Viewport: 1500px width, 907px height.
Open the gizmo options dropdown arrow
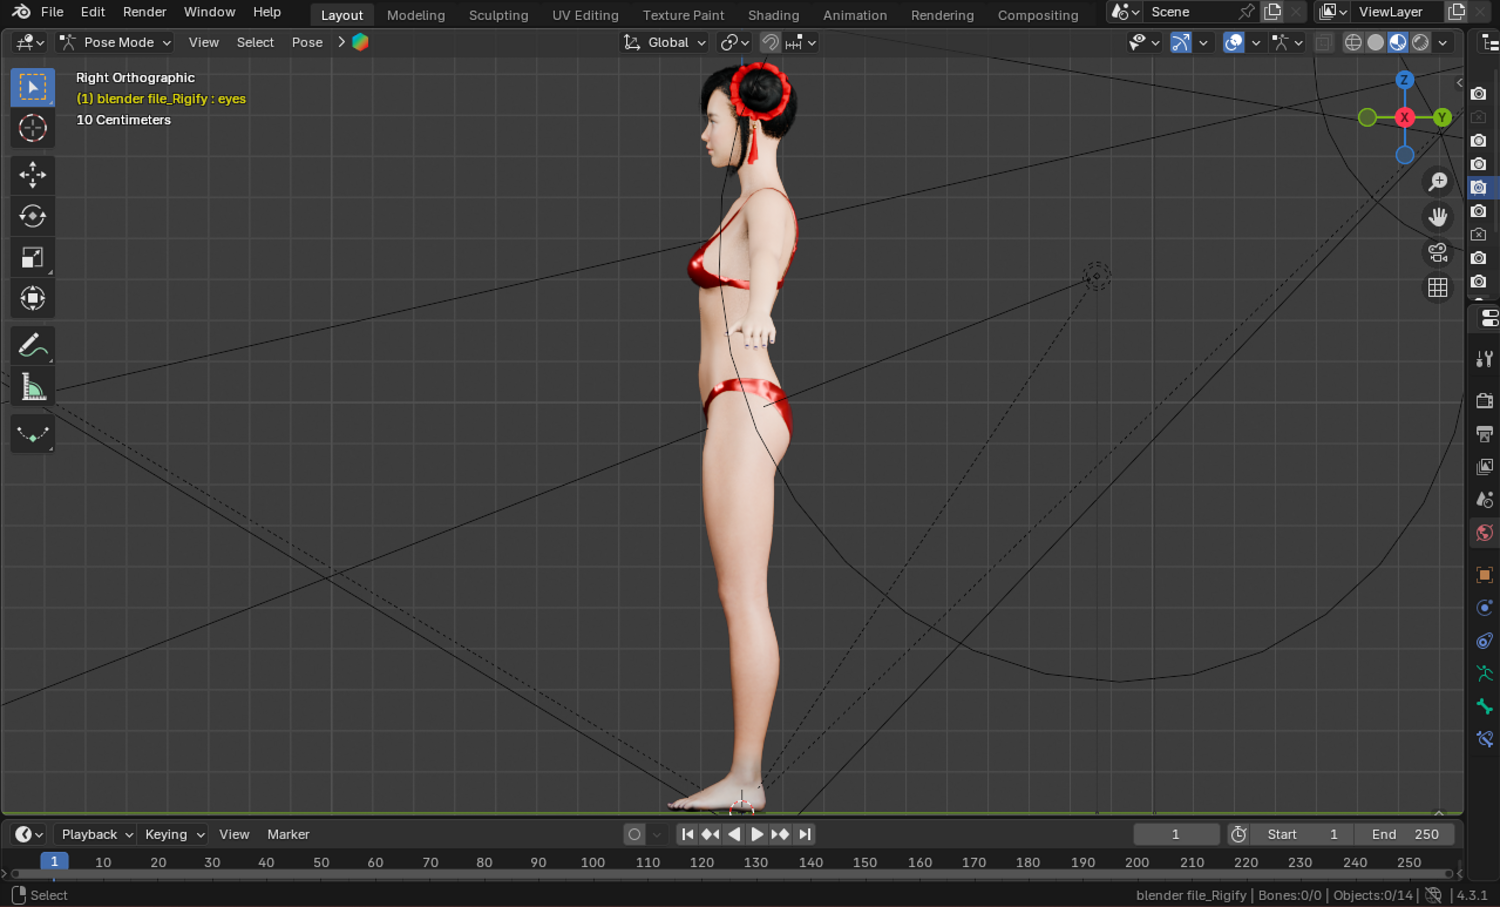tap(1203, 42)
